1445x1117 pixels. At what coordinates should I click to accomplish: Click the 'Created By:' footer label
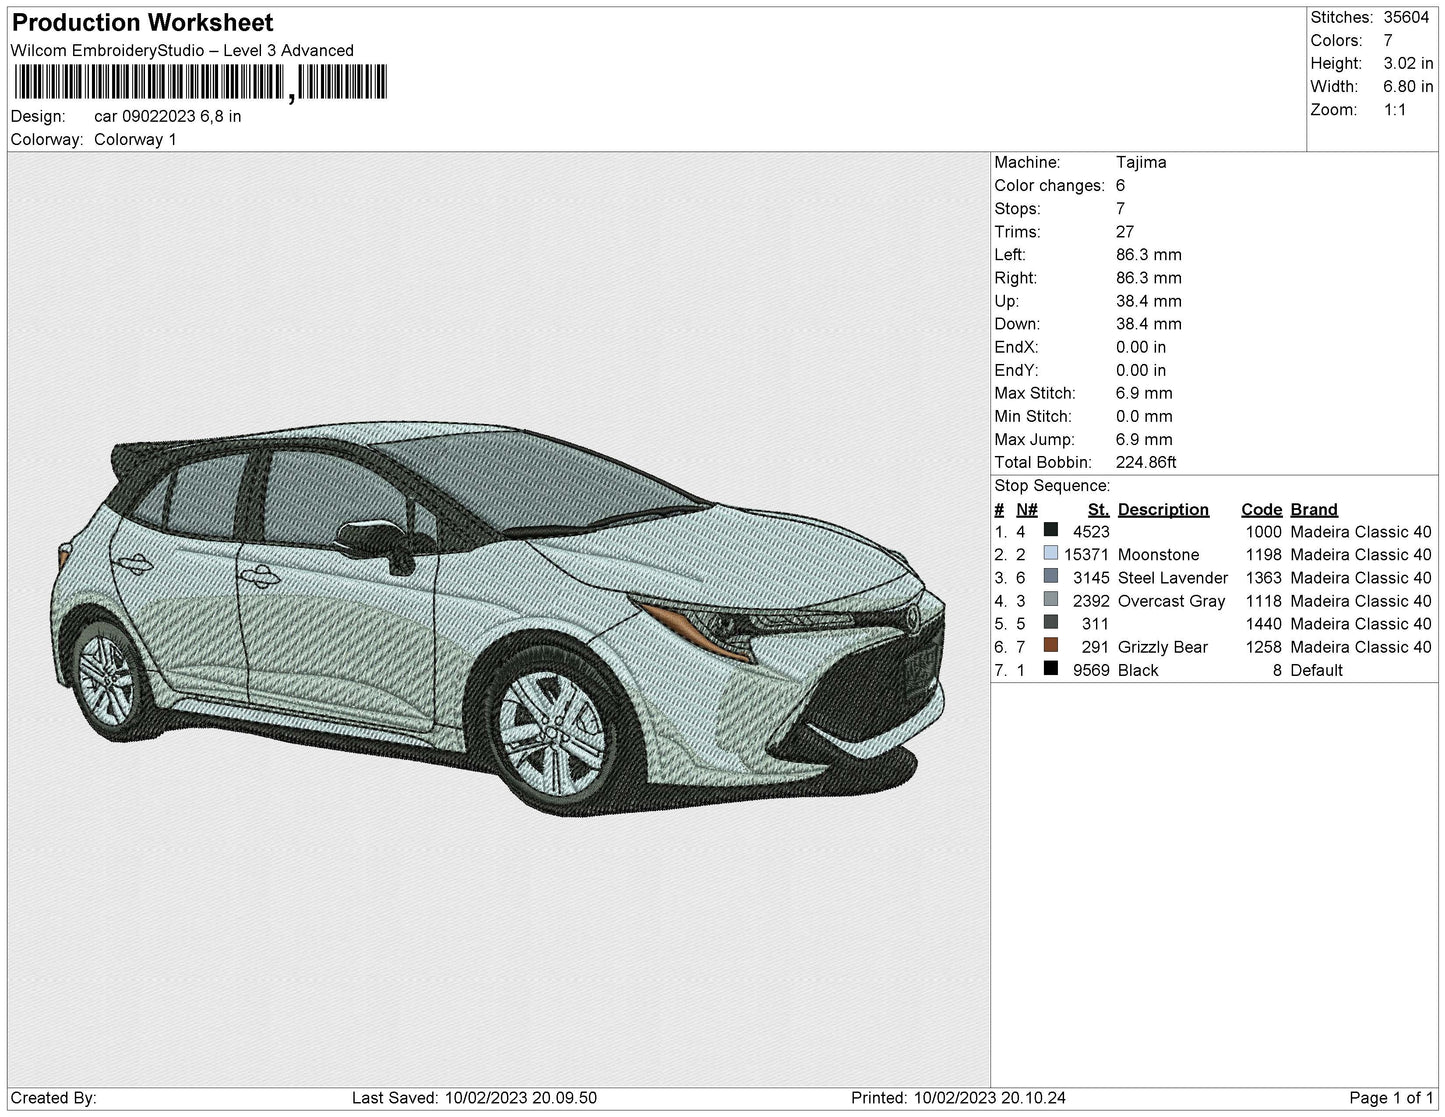point(53,1098)
